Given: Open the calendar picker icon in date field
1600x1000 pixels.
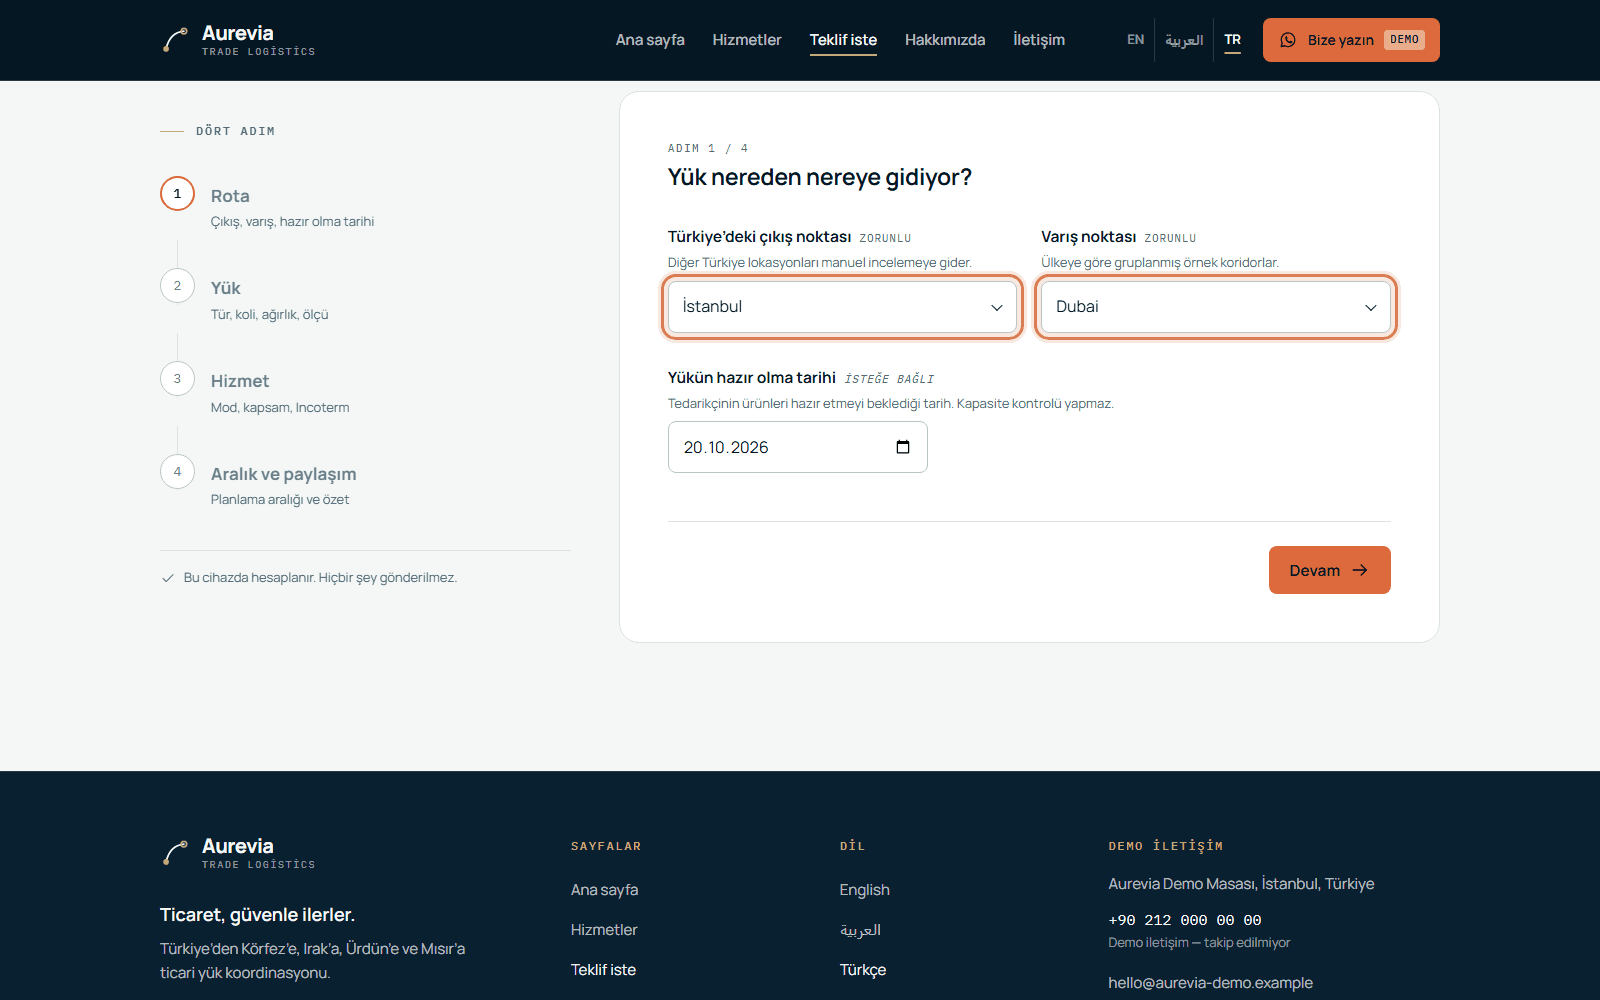Looking at the screenshot, I should pos(903,447).
